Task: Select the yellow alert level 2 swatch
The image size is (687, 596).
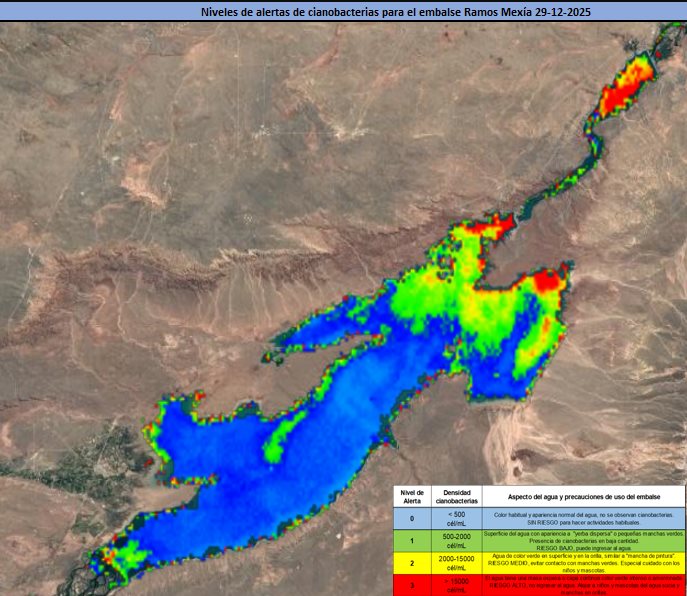Action: pyautogui.click(x=412, y=564)
